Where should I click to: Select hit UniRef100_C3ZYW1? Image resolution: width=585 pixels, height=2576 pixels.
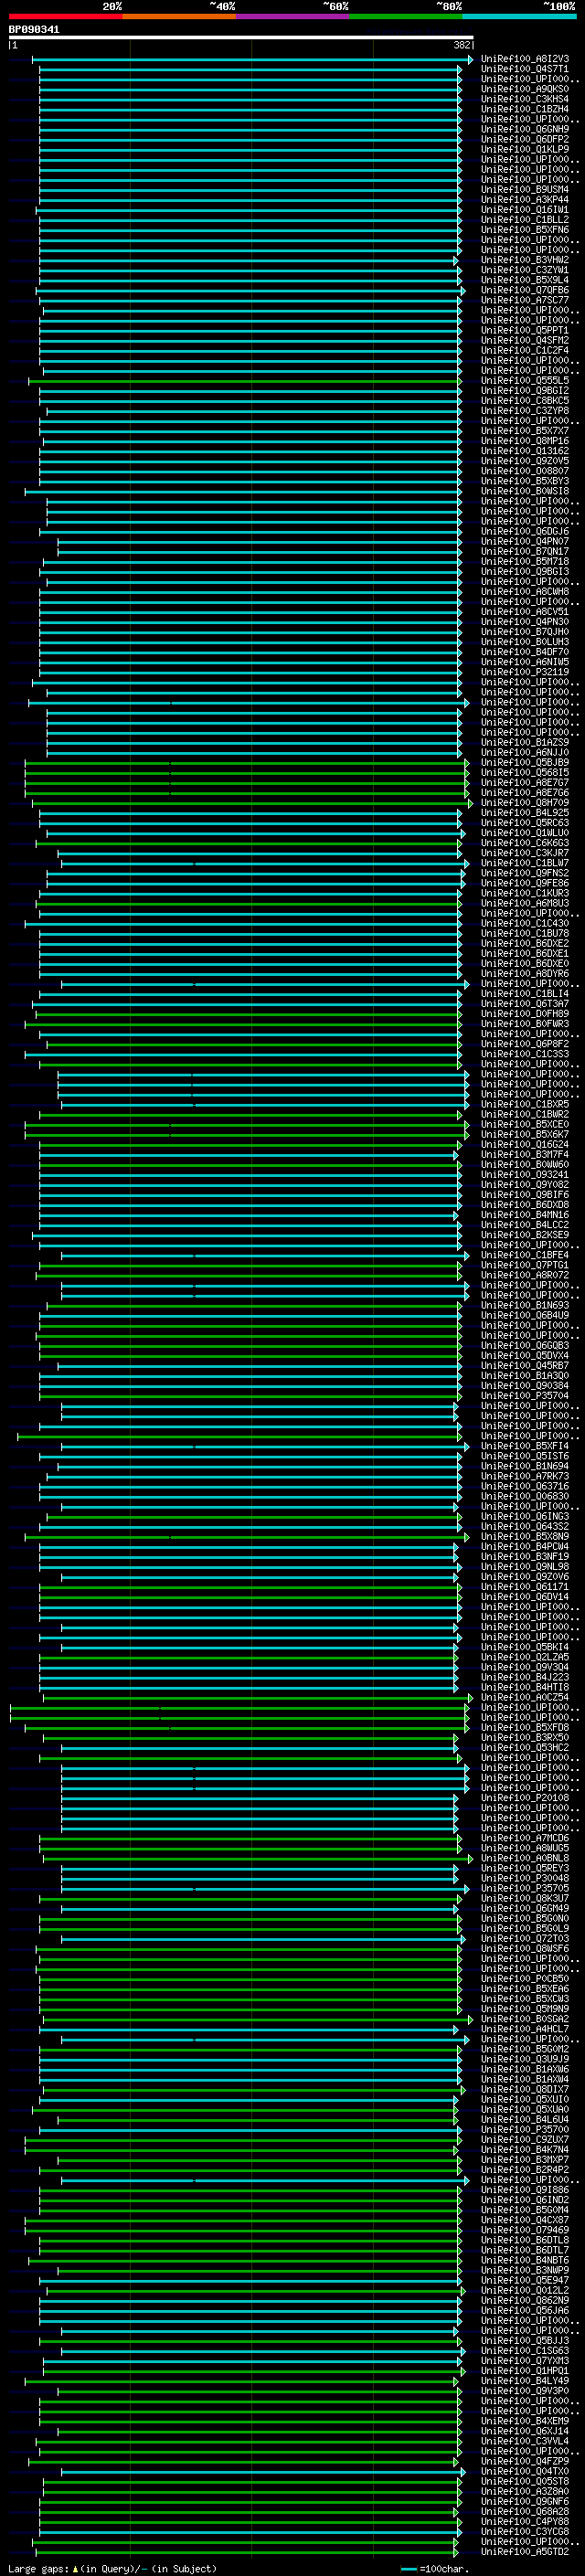525,270
